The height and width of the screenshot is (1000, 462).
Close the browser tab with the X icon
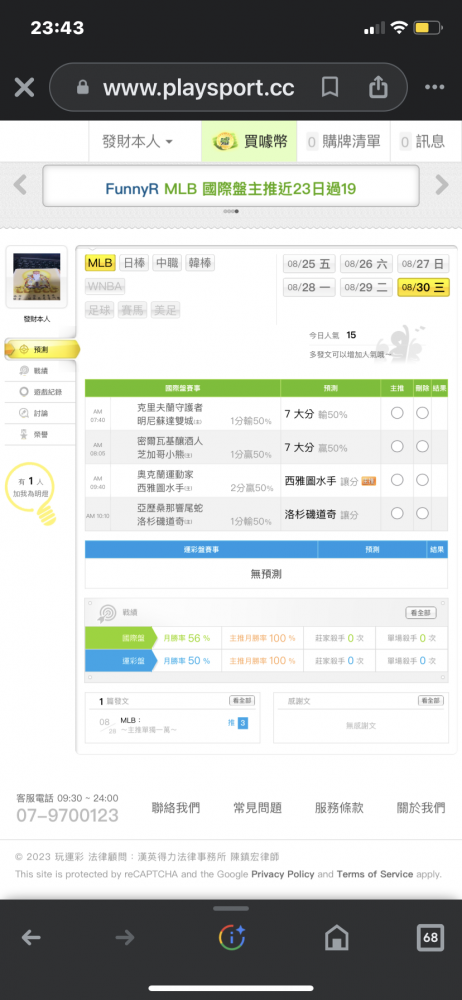coord(24,87)
